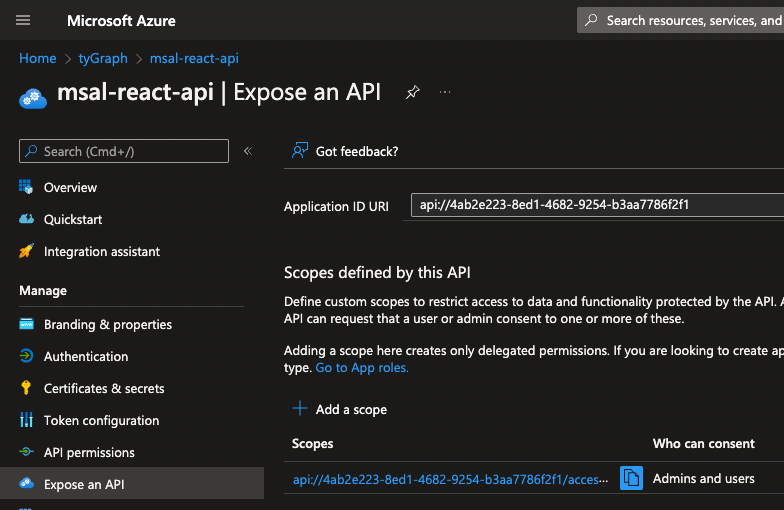Click the Token configuration bars icon
The image size is (784, 510).
[26, 420]
